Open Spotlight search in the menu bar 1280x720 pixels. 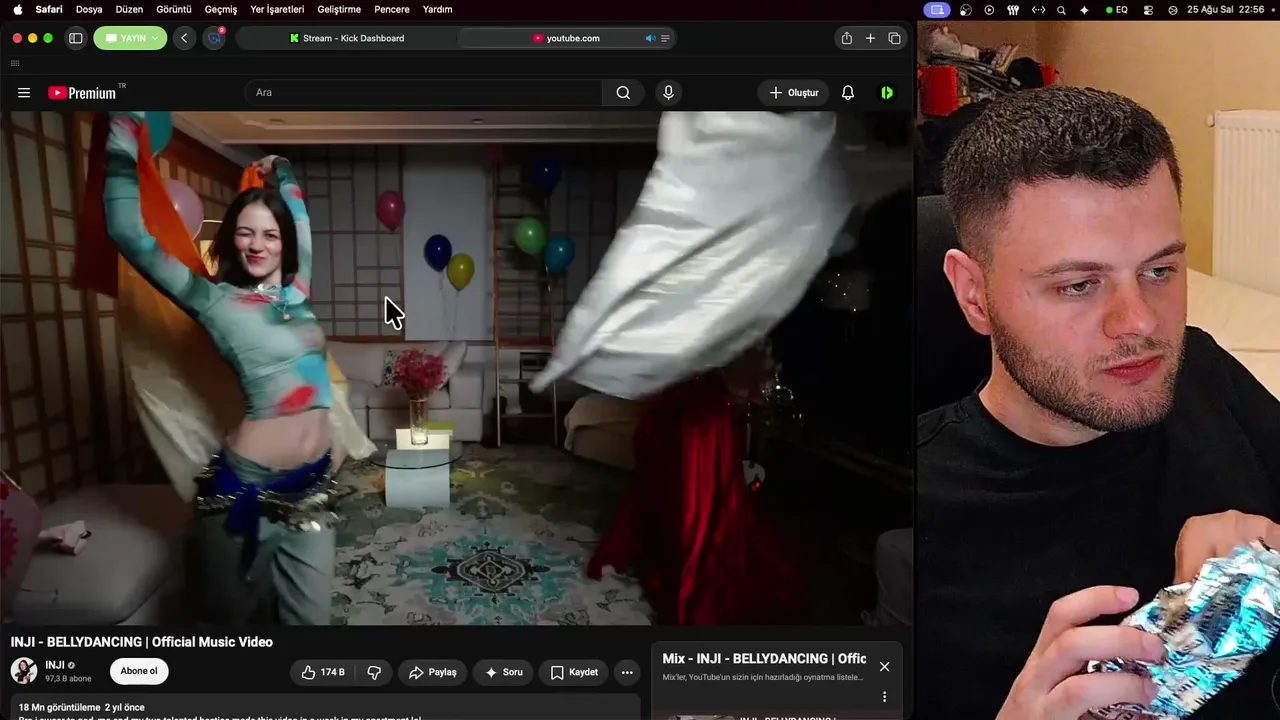click(1061, 10)
